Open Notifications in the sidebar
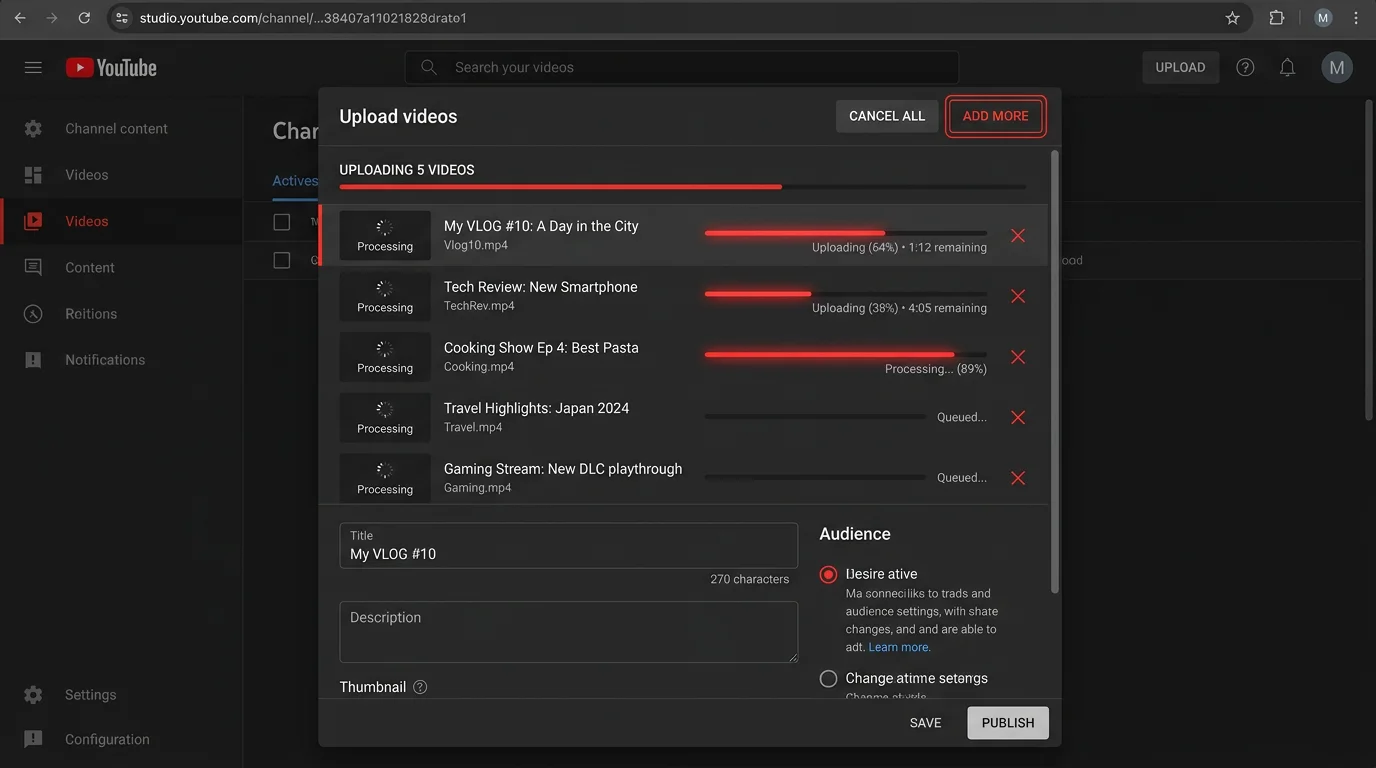Viewport: 1376px width, 768px height. tap(121, 360)
